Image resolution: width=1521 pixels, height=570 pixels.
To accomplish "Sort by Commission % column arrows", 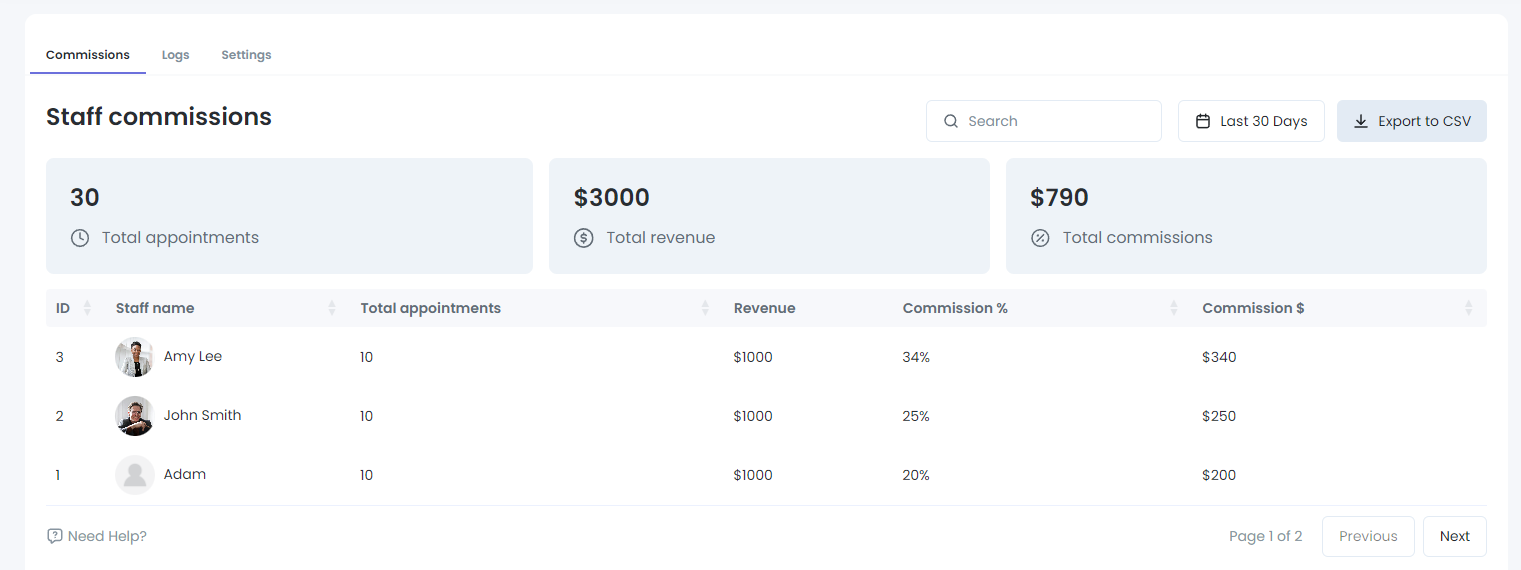I will [x=1174, y=308].
